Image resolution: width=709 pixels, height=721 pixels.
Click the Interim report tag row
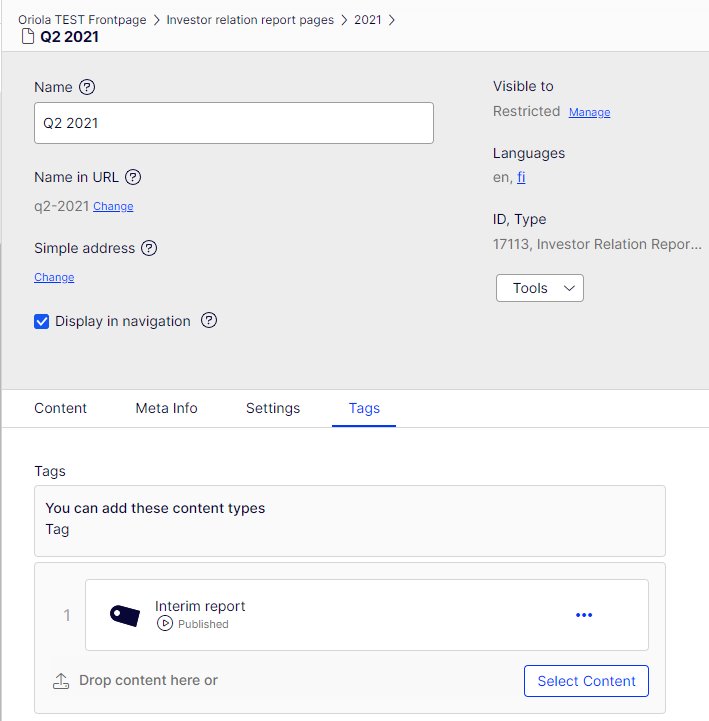coord(367,615)
